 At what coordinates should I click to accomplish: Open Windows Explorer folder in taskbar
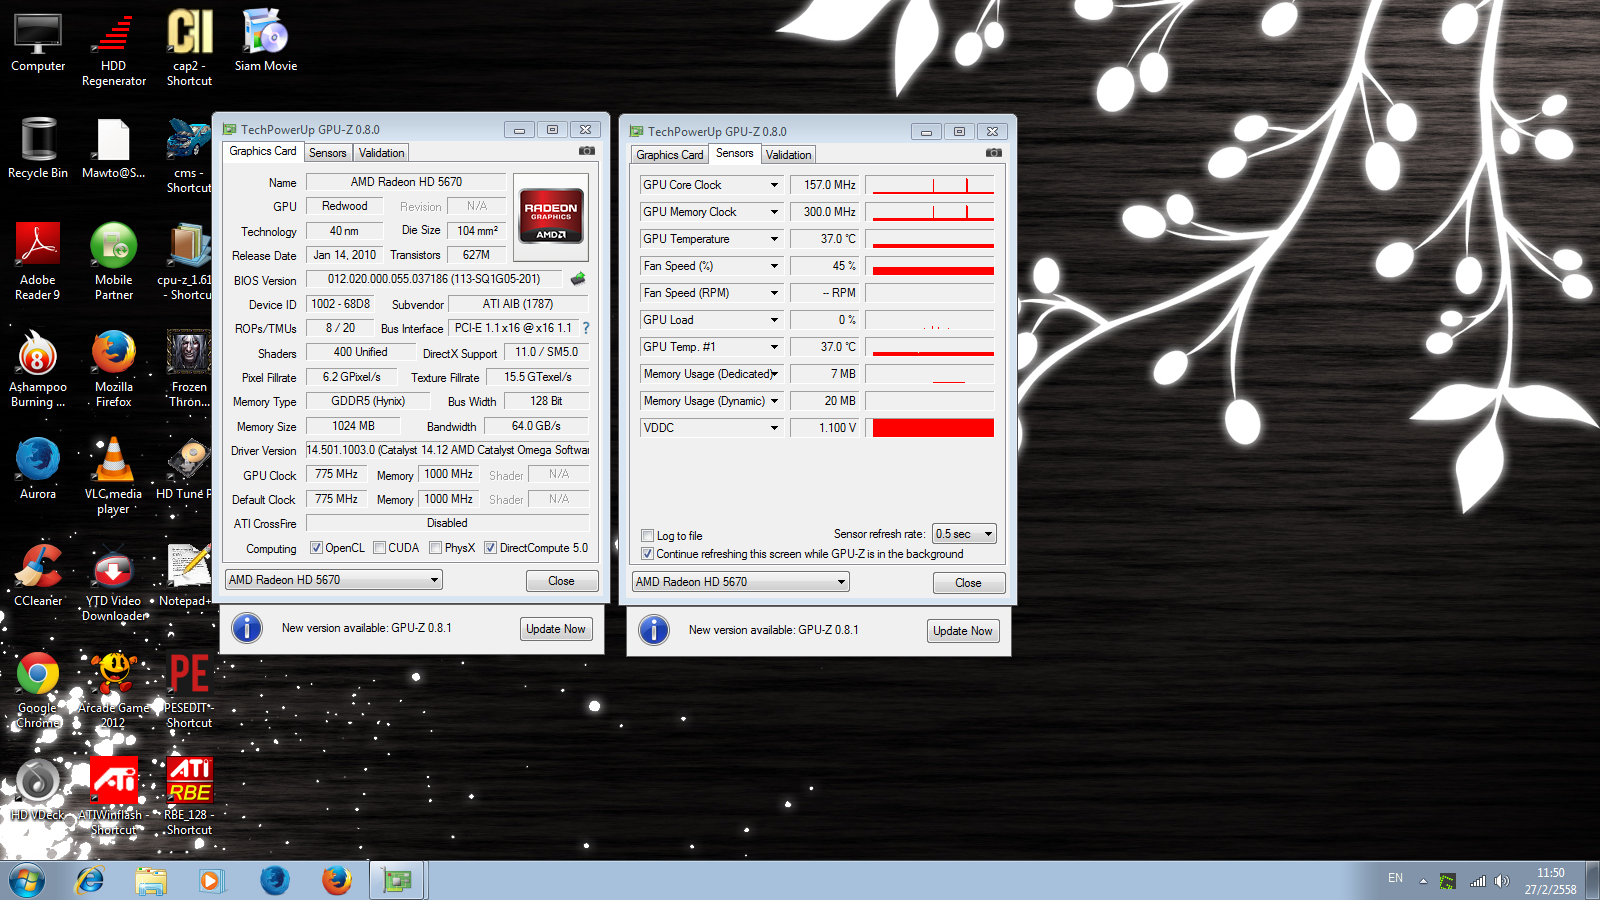(x=151, y=880)
